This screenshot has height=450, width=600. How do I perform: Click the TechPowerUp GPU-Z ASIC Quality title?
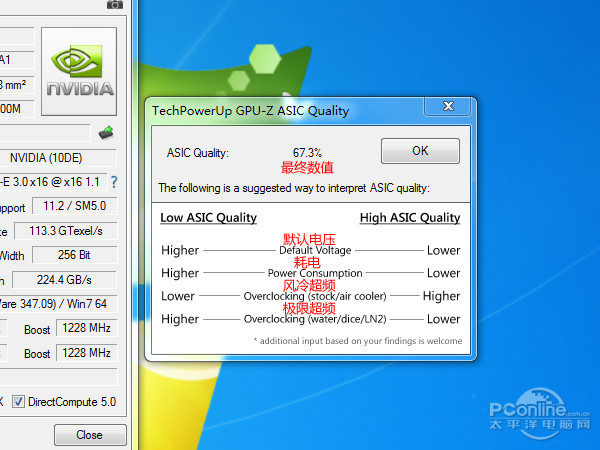click(x=251, y=111)
